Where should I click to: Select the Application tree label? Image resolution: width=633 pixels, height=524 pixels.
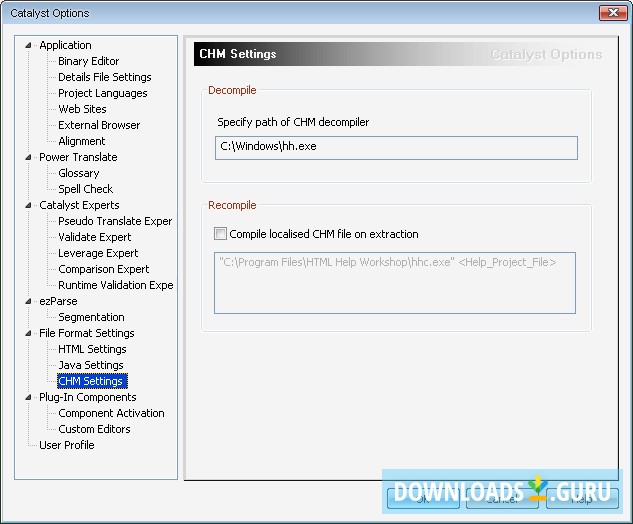[x=65, y=45]
